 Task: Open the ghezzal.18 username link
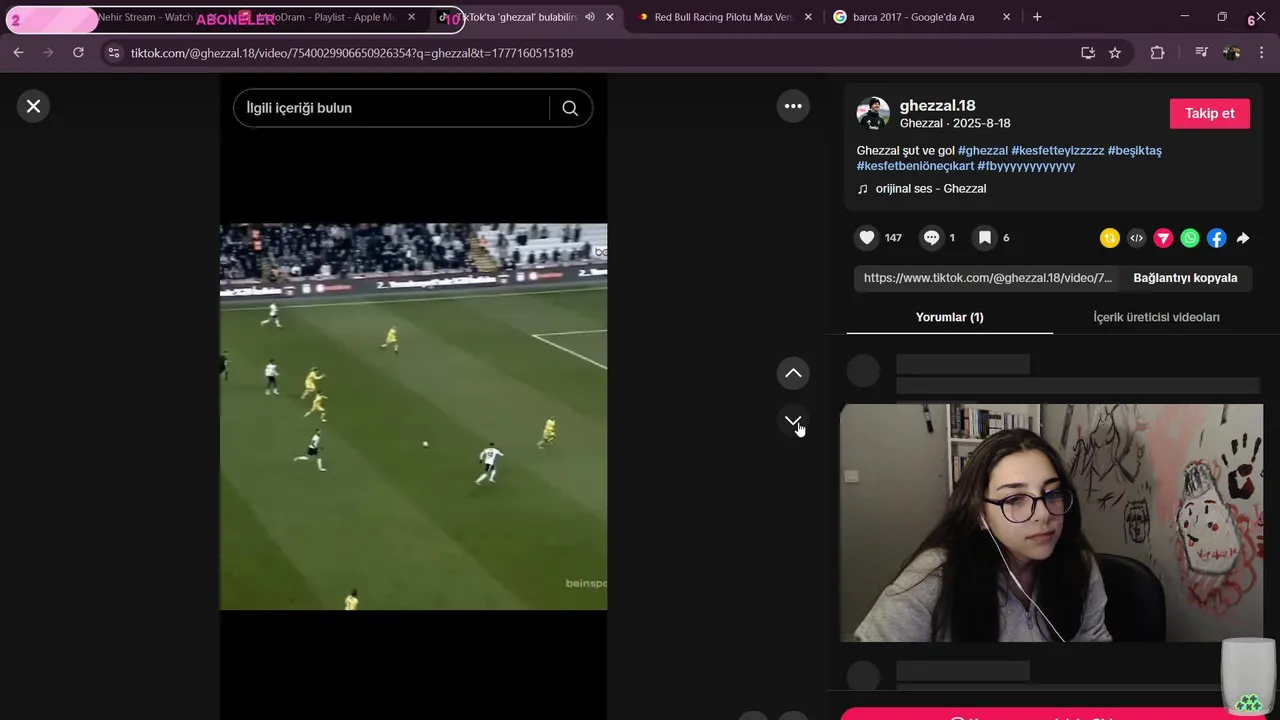pos(937,106)
